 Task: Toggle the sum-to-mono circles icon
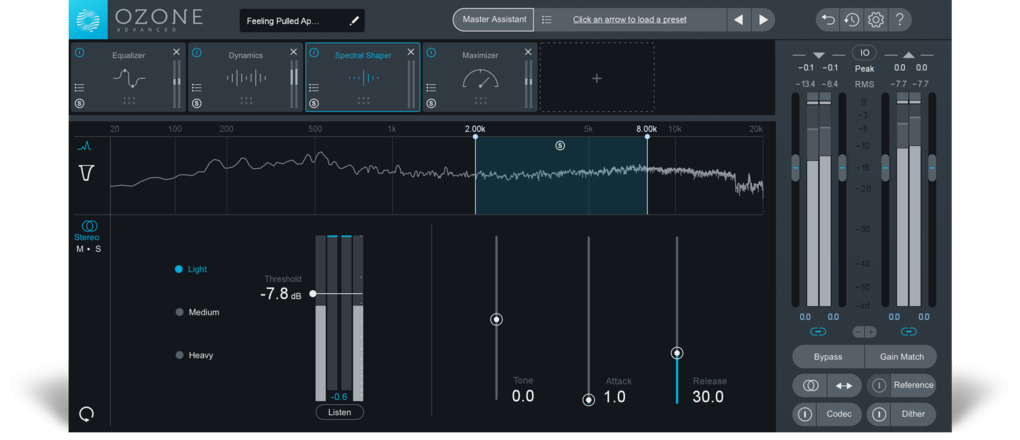[810, 385]
